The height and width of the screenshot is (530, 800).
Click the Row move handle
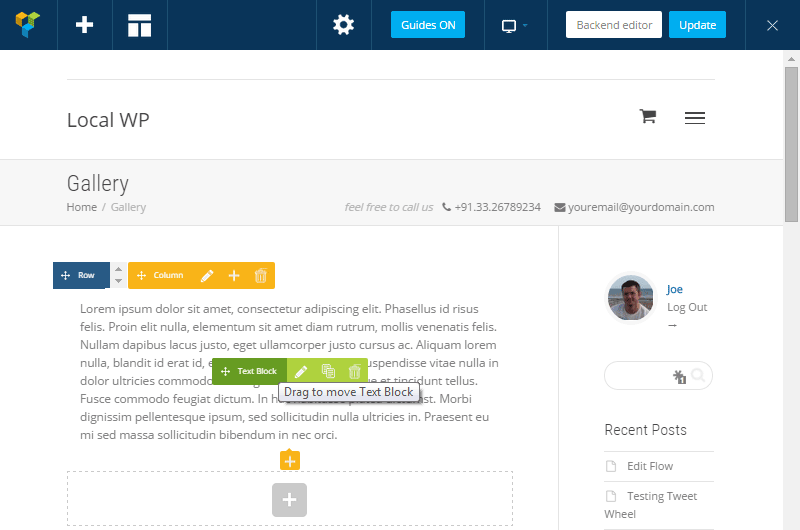(81, 275)
